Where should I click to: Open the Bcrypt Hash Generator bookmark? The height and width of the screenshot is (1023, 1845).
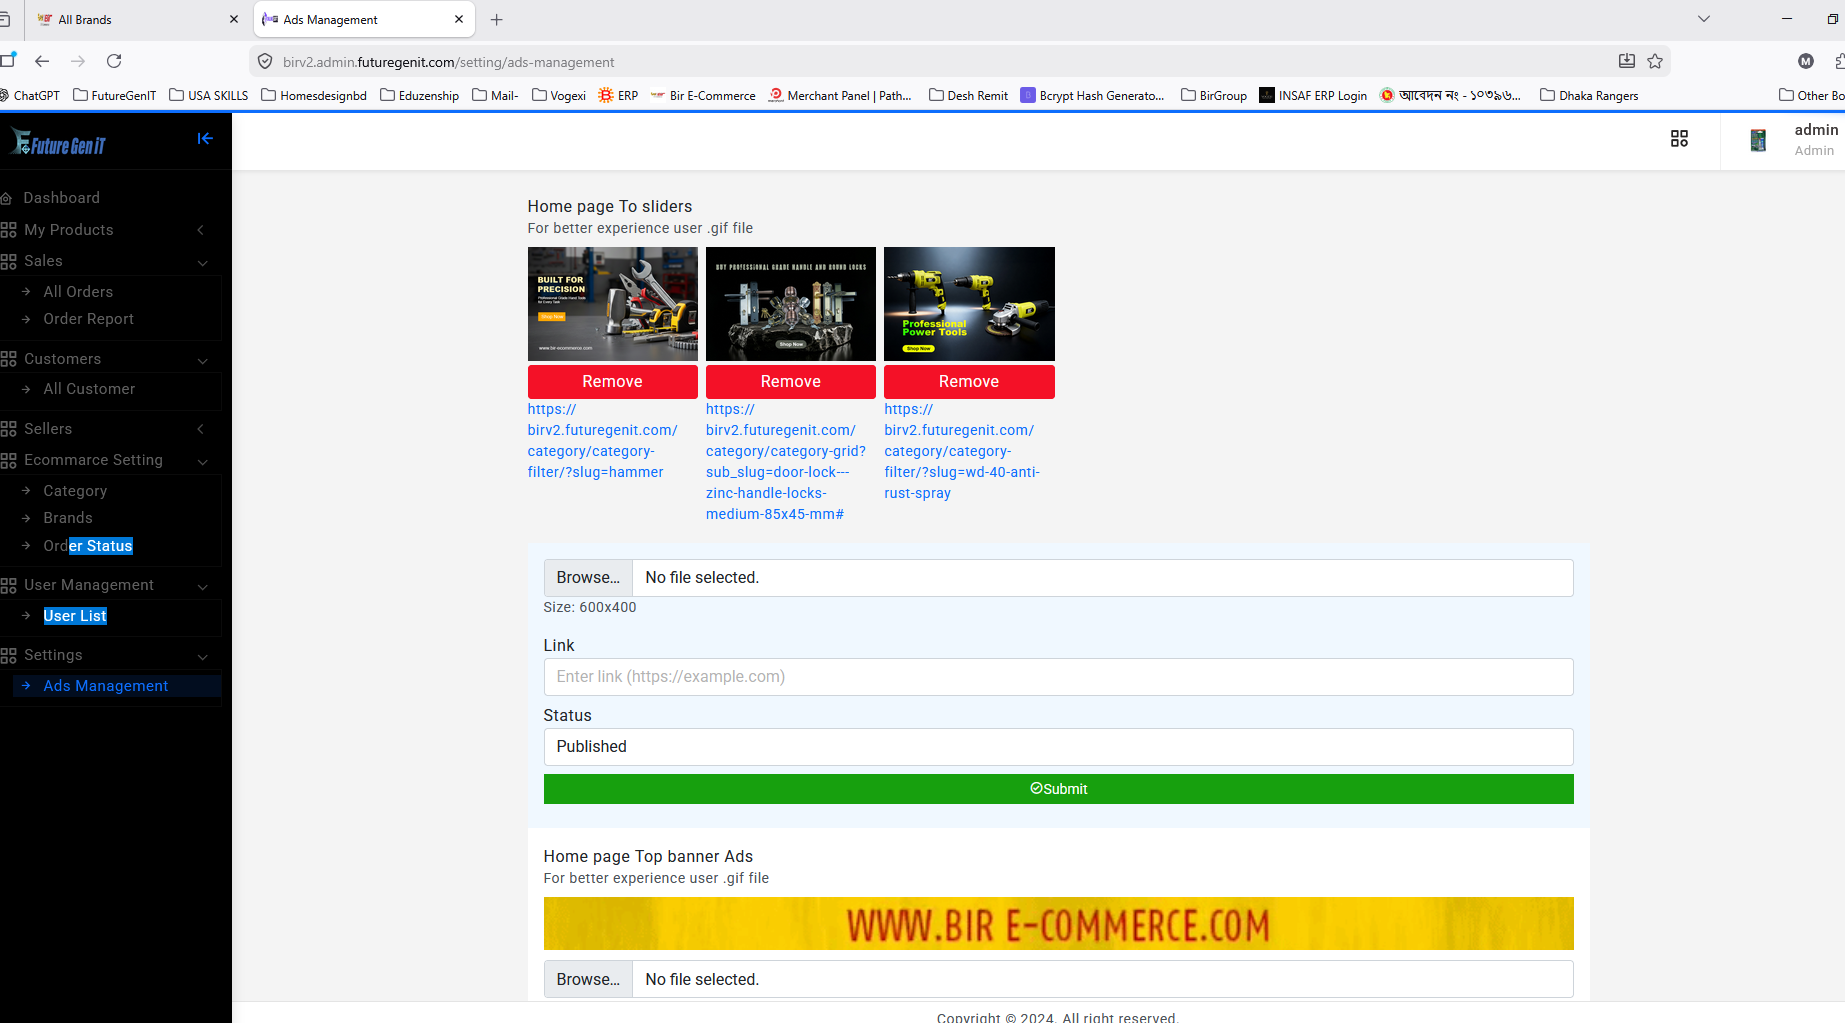(x=1092, y=96)
